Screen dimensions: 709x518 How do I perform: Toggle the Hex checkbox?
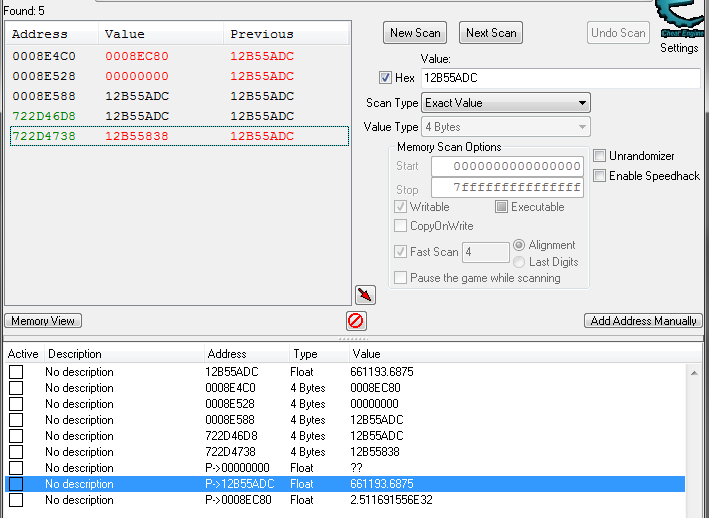tap(386, 77)
